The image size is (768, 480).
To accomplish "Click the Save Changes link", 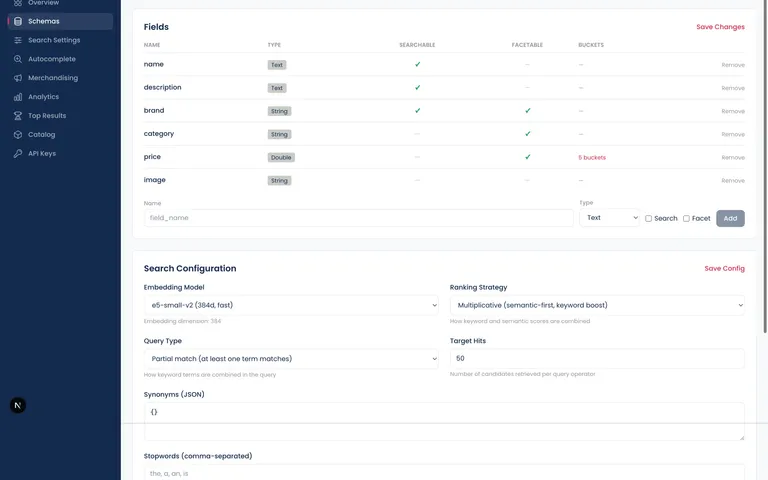I will point(720,27).
